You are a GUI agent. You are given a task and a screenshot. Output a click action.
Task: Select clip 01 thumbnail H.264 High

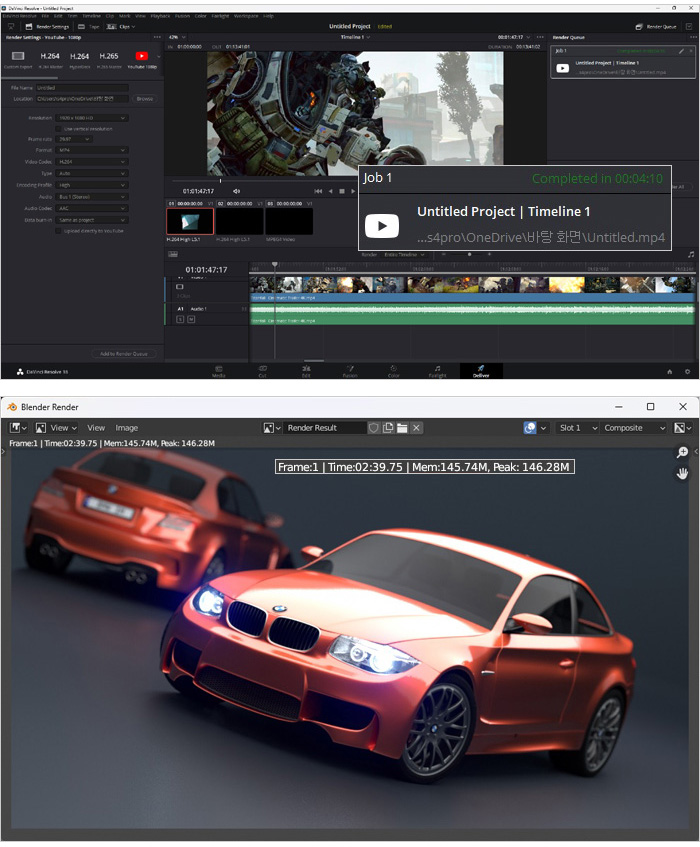coord(190,221)
